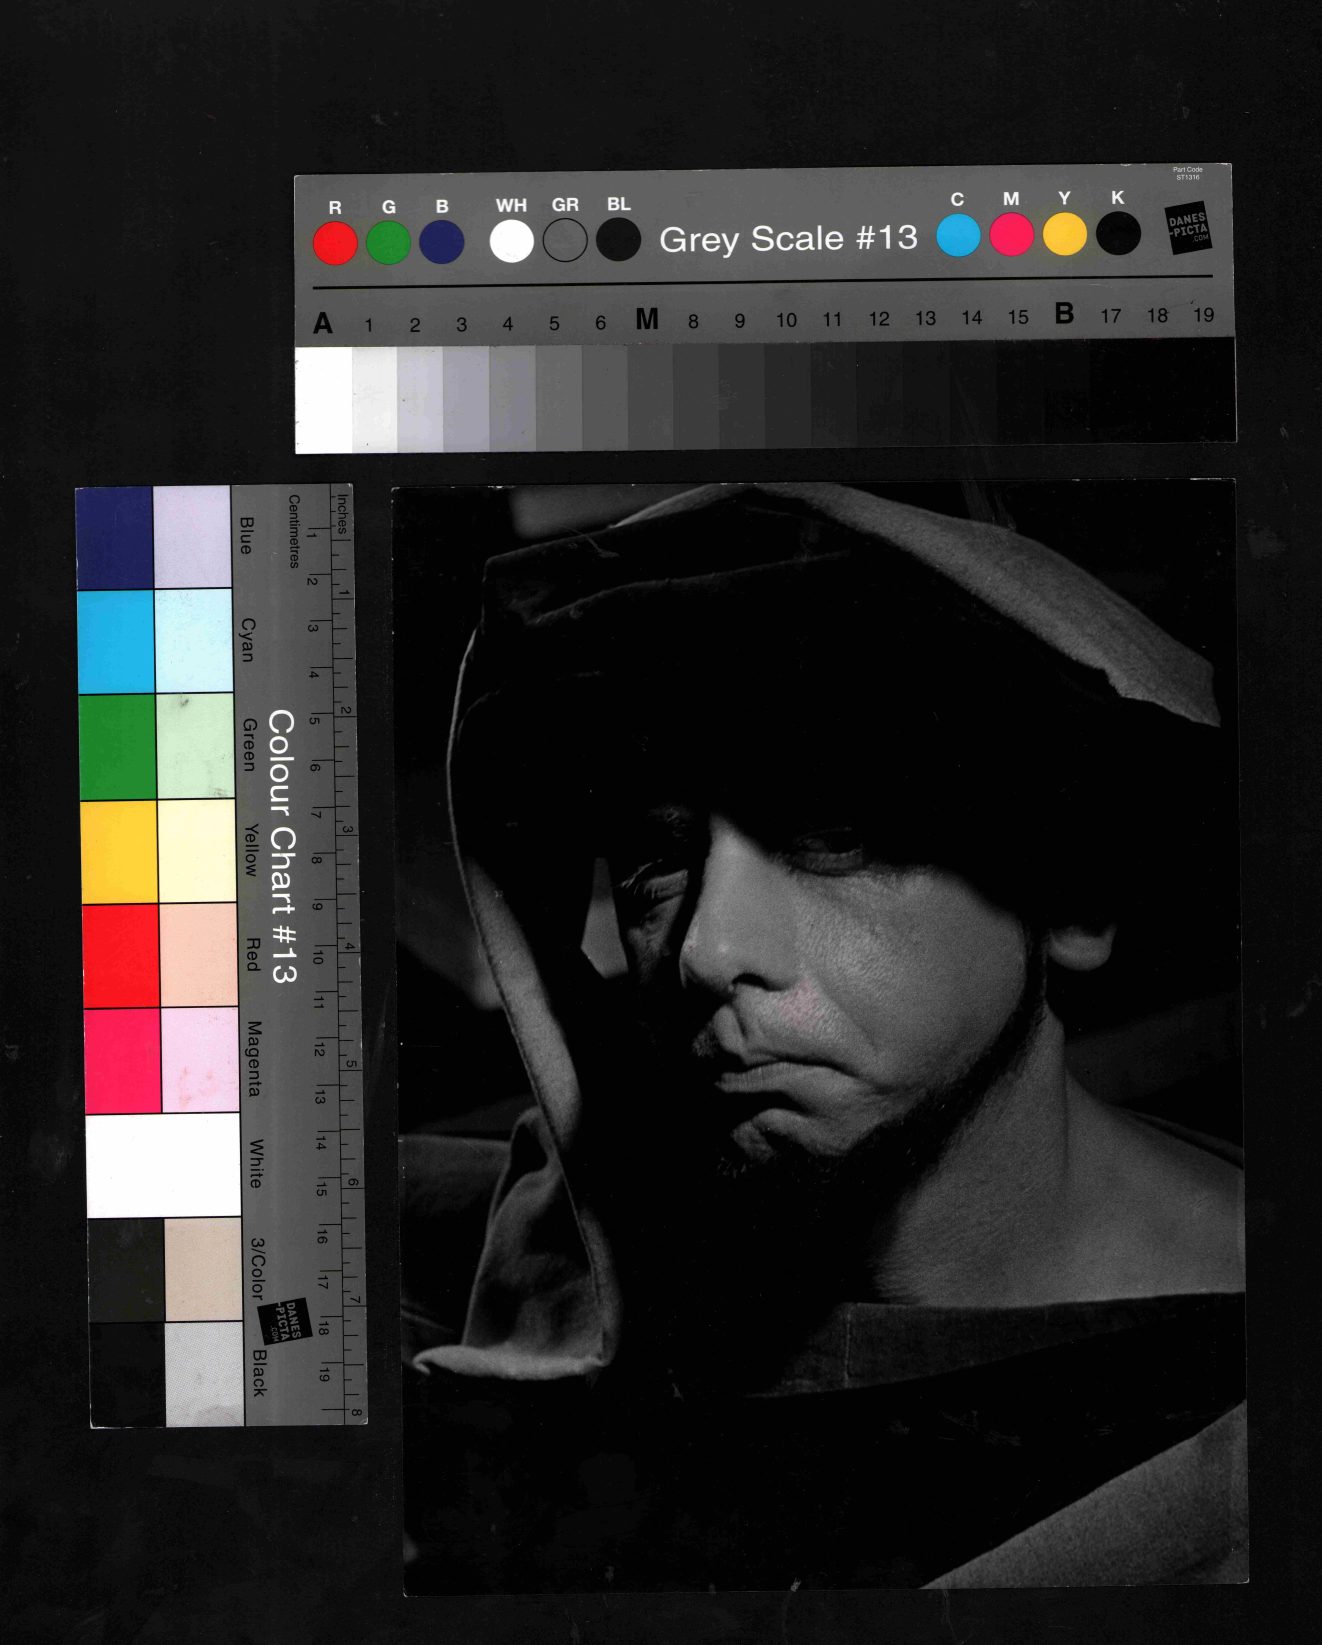Viewport: 1322px width, 1645px height.
Task: Select the white patch under letter A
Action: 324,398
